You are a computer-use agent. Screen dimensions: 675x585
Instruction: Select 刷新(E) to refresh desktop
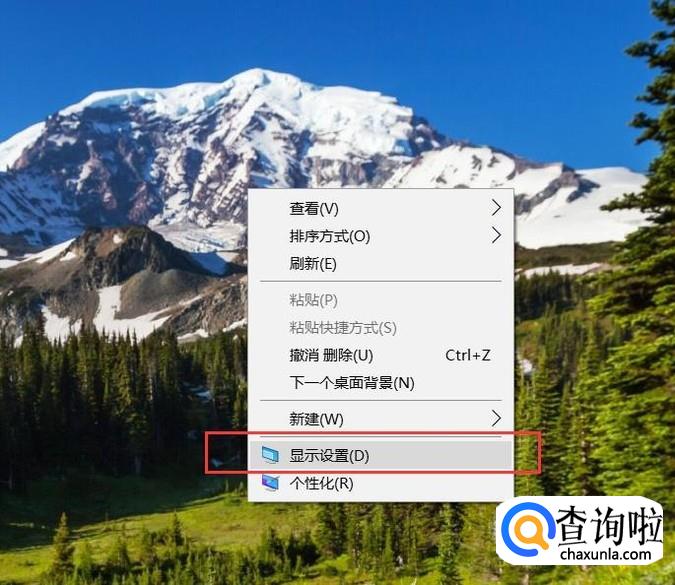pos(381,263)
